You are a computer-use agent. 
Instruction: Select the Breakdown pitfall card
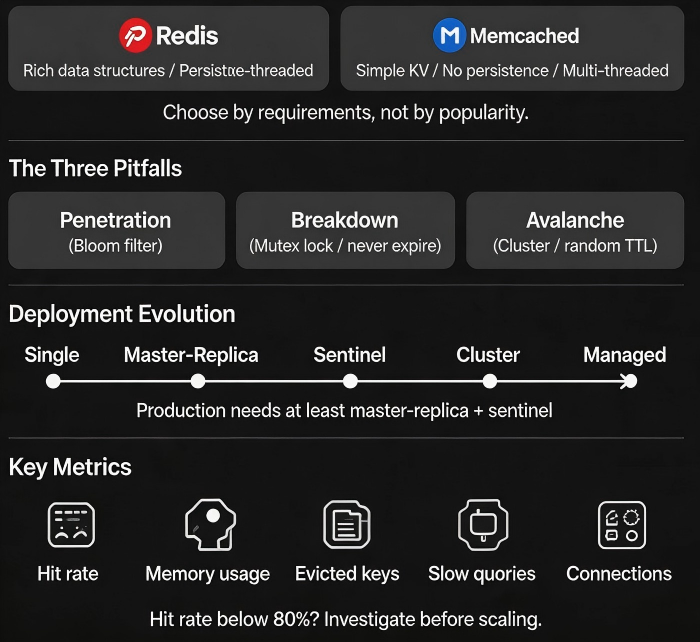click(x=345, y=230)
